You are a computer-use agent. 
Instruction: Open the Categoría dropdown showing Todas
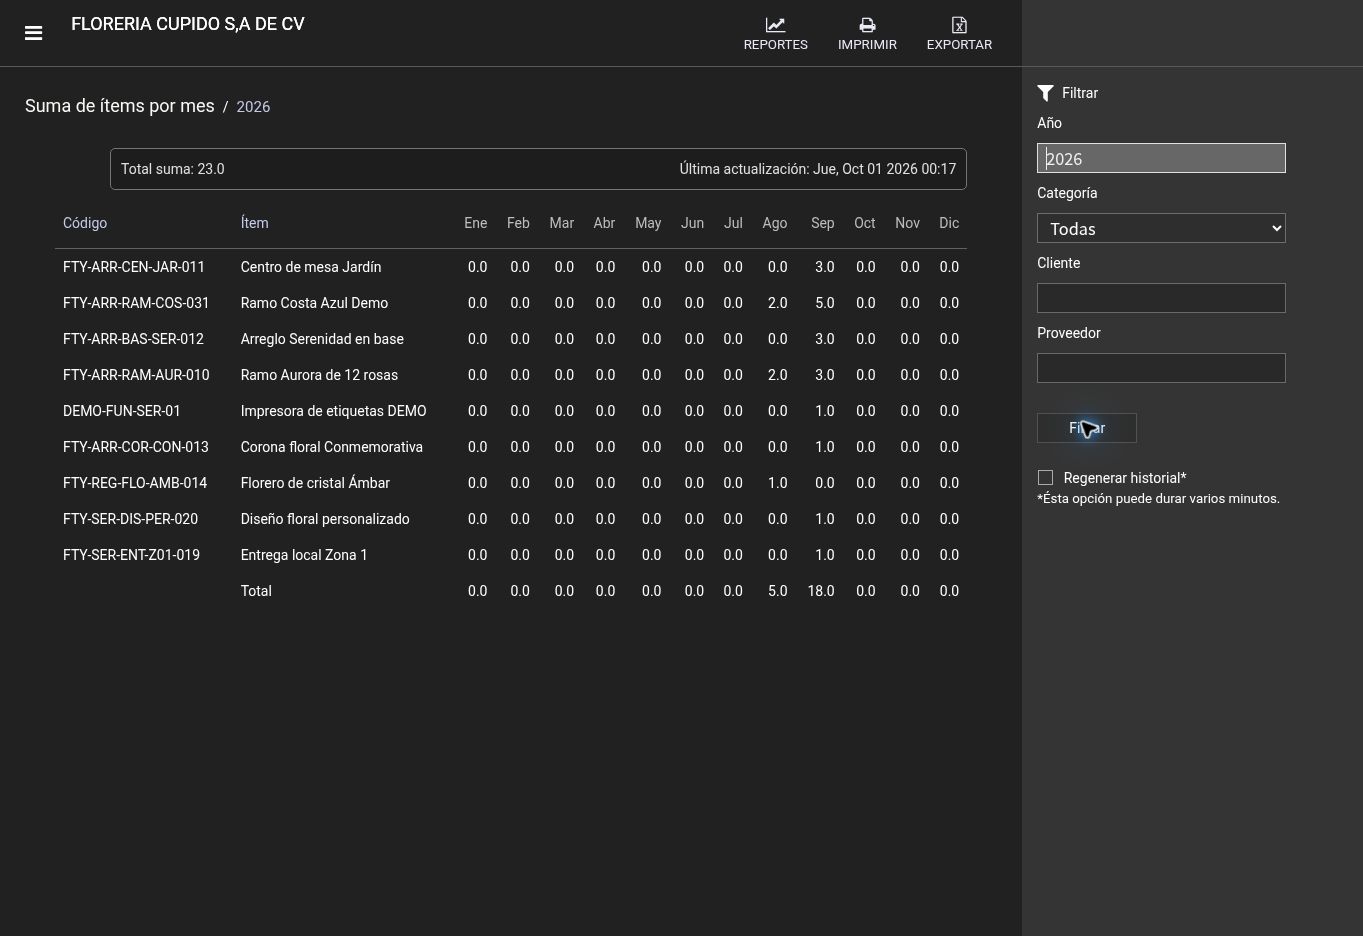click(x=1161, y=228)
